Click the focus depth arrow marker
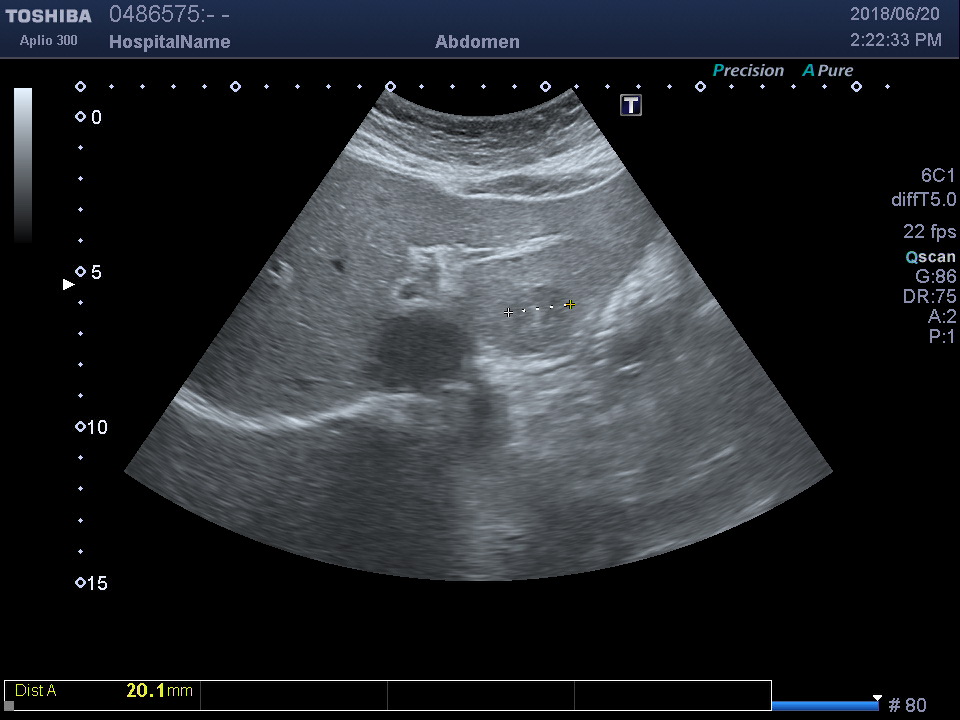 (69, 284)
